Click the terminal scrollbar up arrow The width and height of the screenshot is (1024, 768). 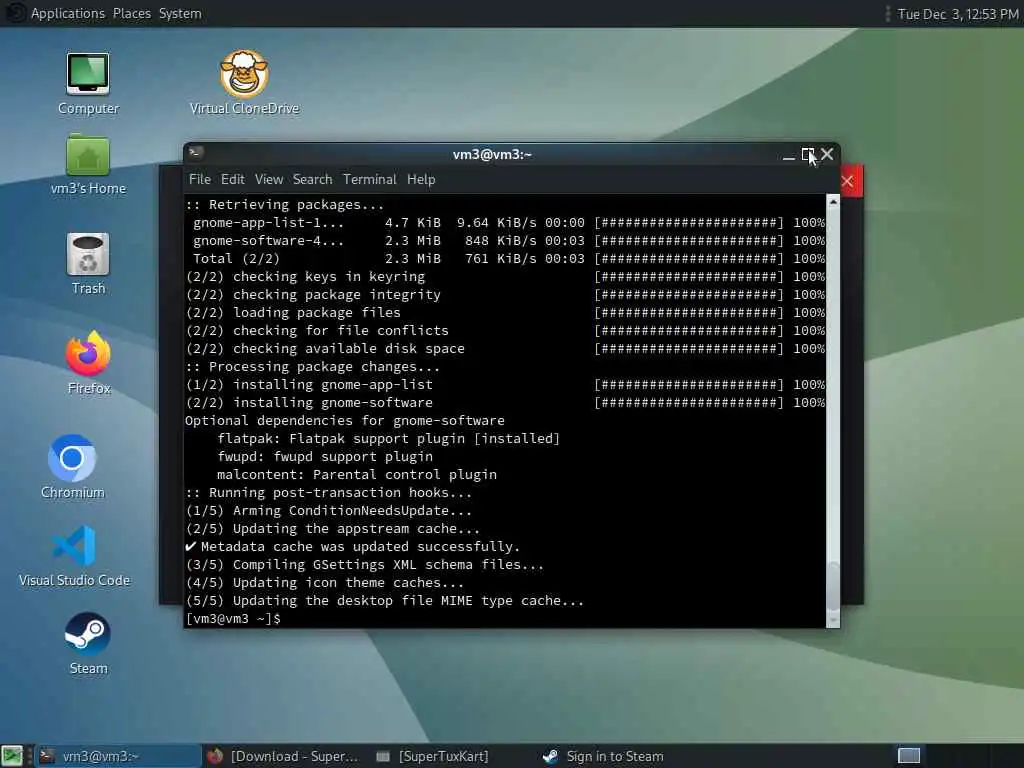(x=833, y=202)
